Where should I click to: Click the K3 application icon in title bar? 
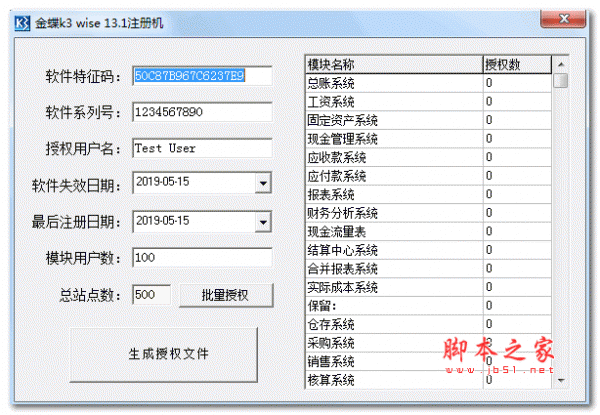tap(22, 23)
